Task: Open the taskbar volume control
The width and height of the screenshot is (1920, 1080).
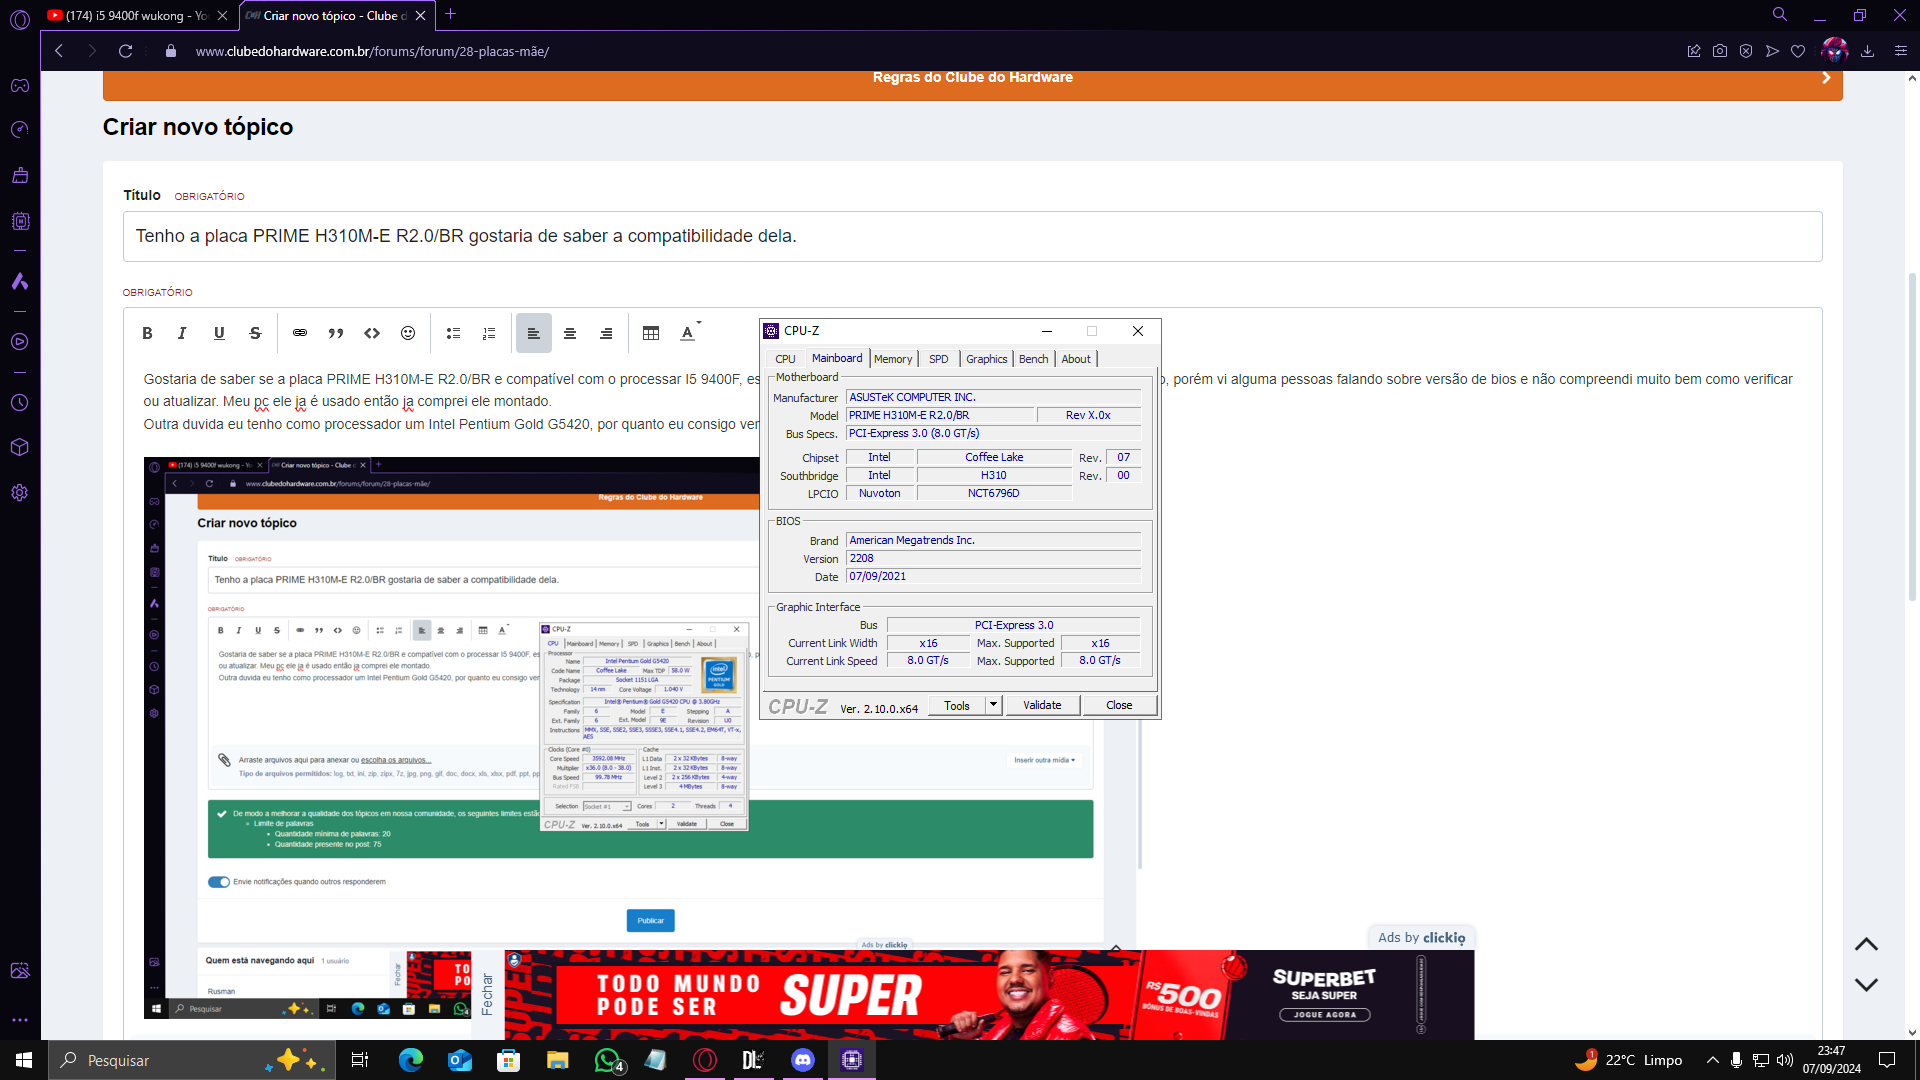Action: coord(1785,1060)
